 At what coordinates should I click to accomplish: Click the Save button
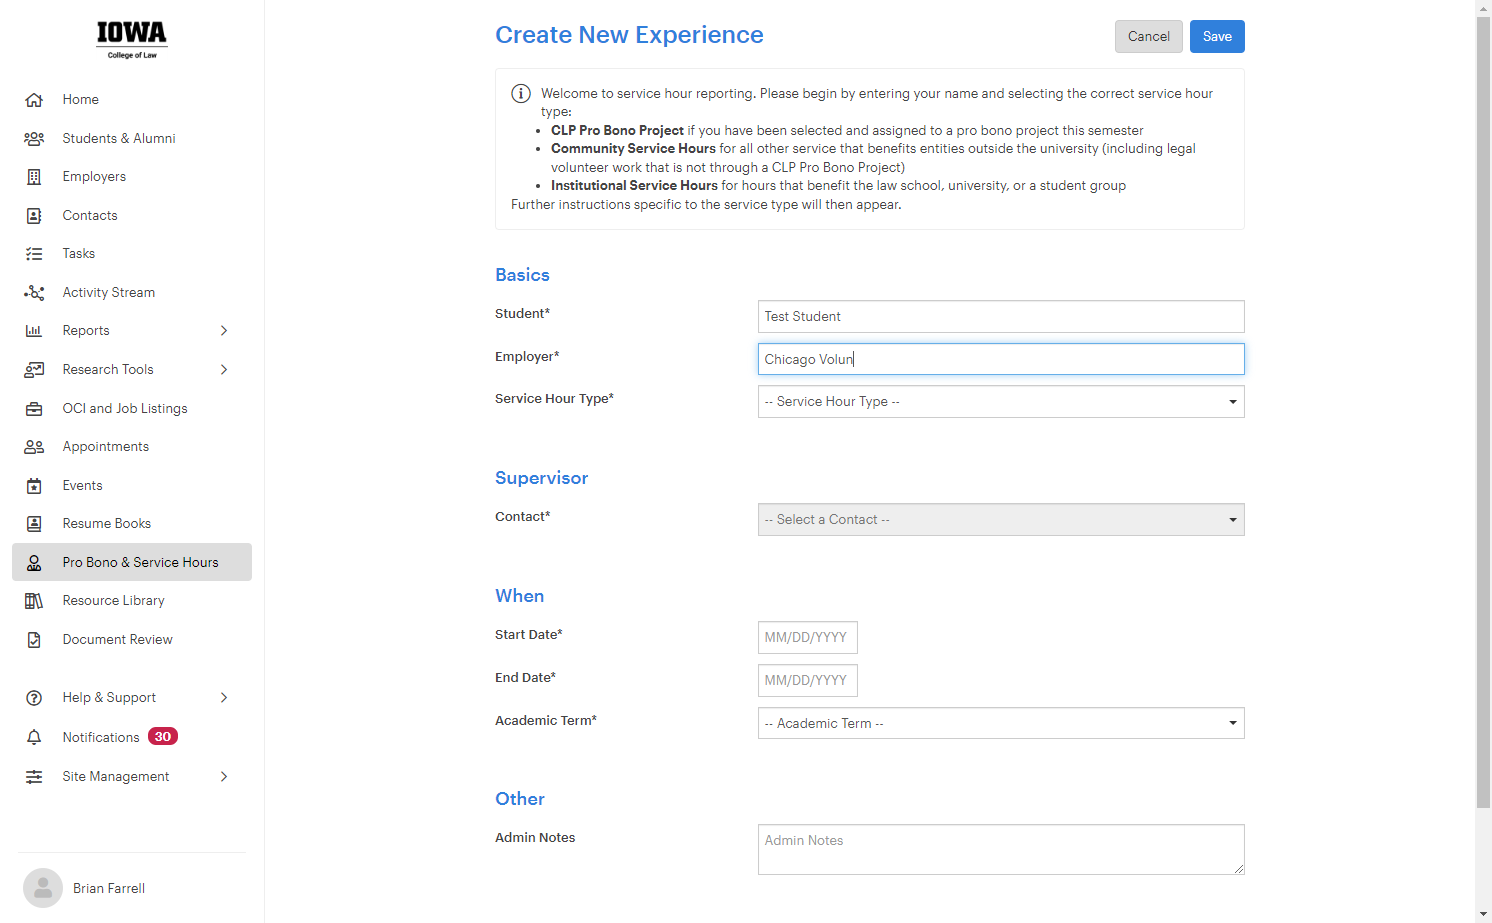tap(1217, 37)
